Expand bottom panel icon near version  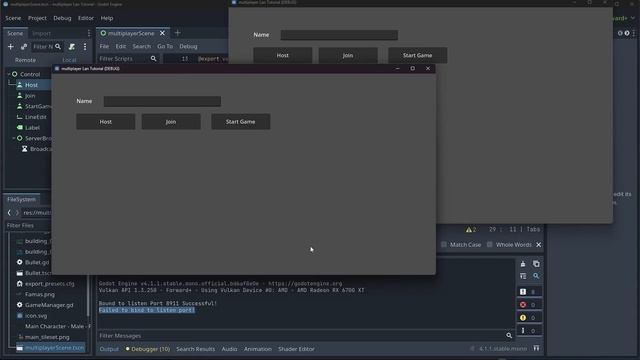[x=536, y=348]
